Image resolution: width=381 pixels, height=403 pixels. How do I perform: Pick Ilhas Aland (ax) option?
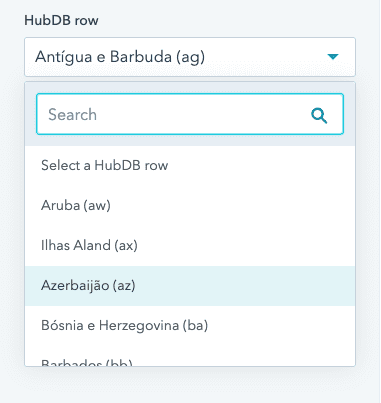[x=190, y=246]
